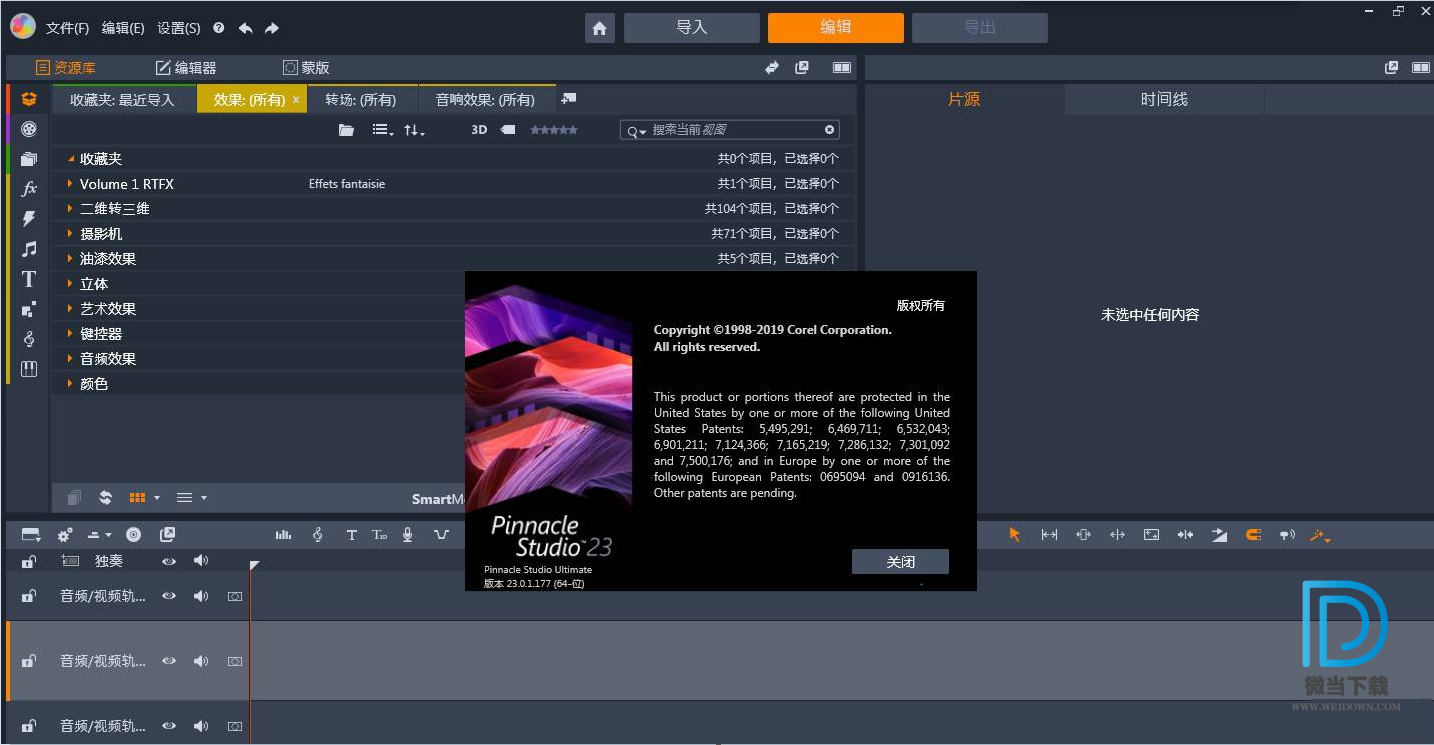Click the orange 编辑 button

[x=836, y=28]
